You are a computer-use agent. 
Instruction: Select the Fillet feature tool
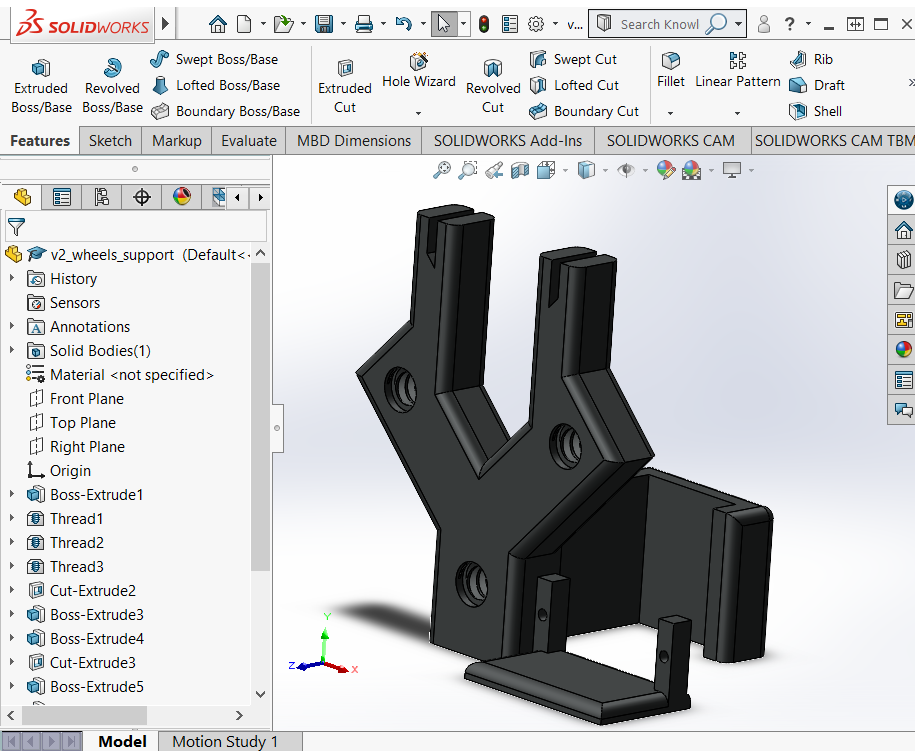671,70
